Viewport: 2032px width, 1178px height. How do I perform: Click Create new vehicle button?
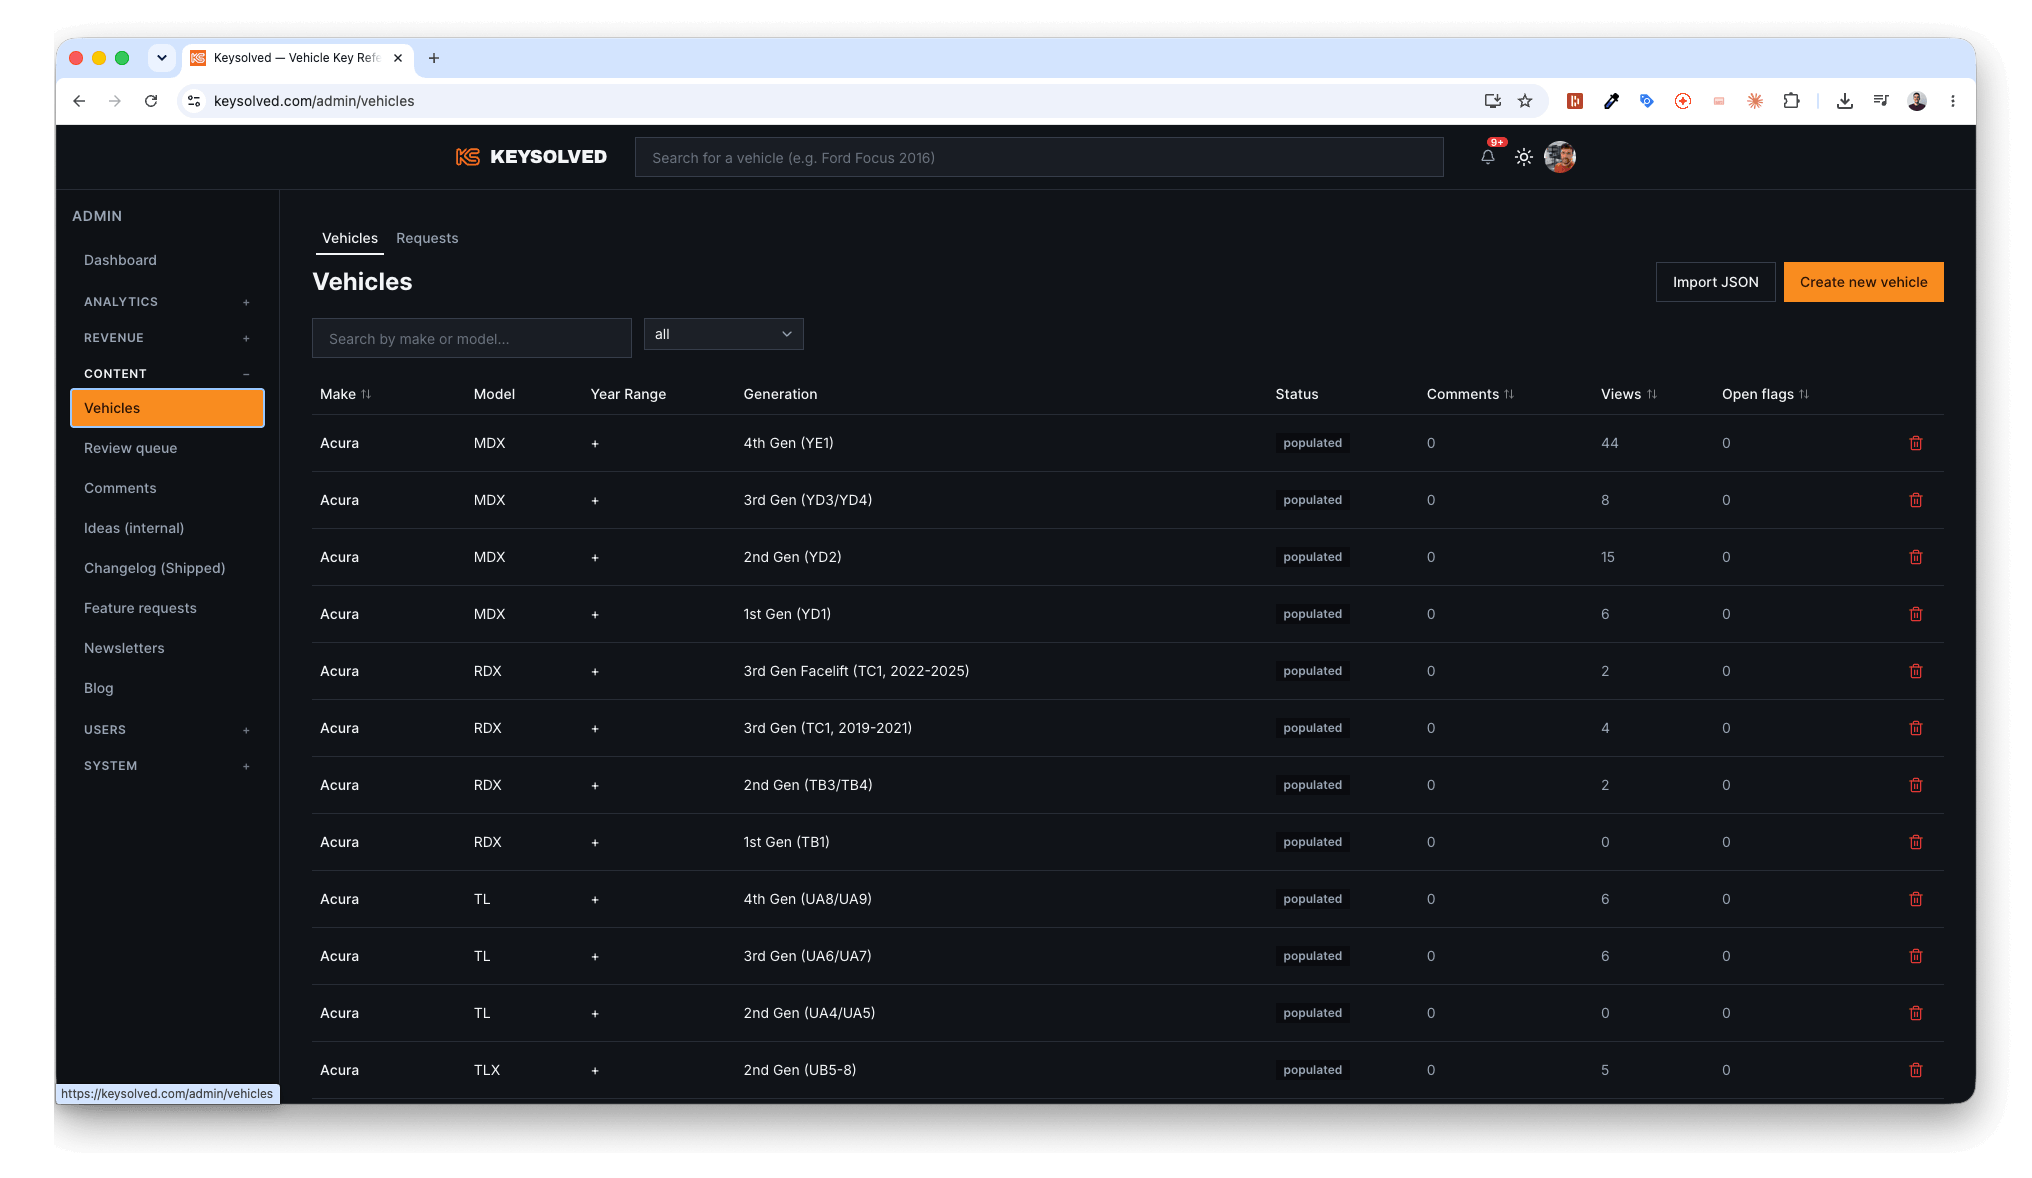1863,282
